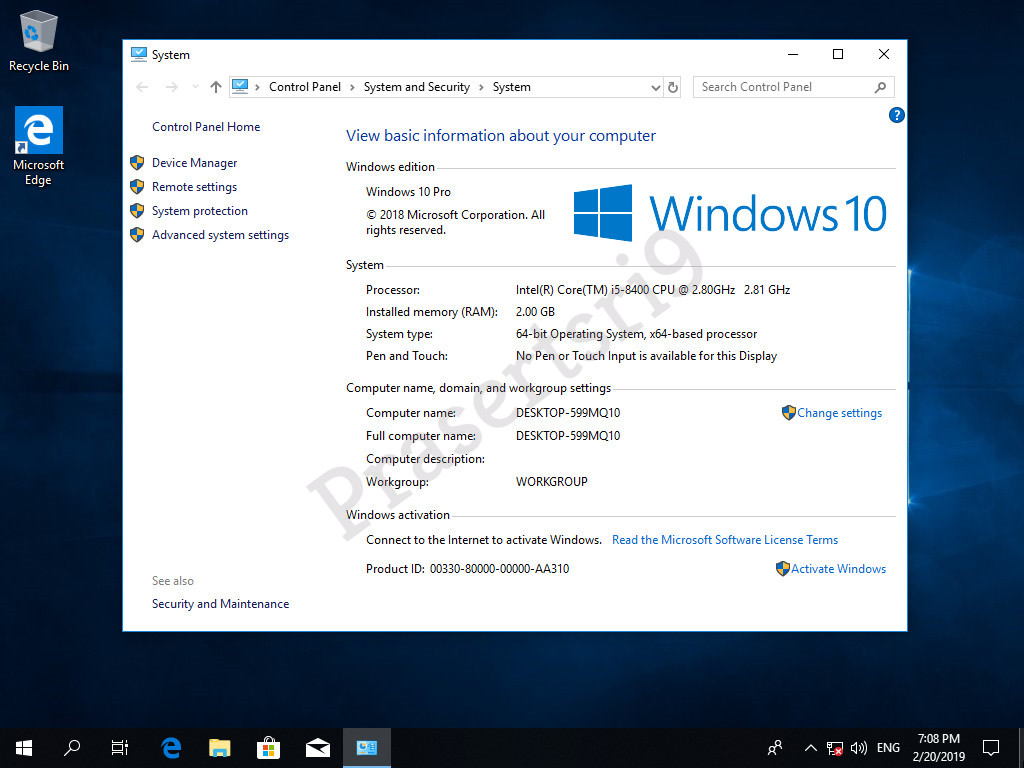Show hidden tray icons
The image size is (1024, 768).
pyautogui.click(x=810, y=748)
